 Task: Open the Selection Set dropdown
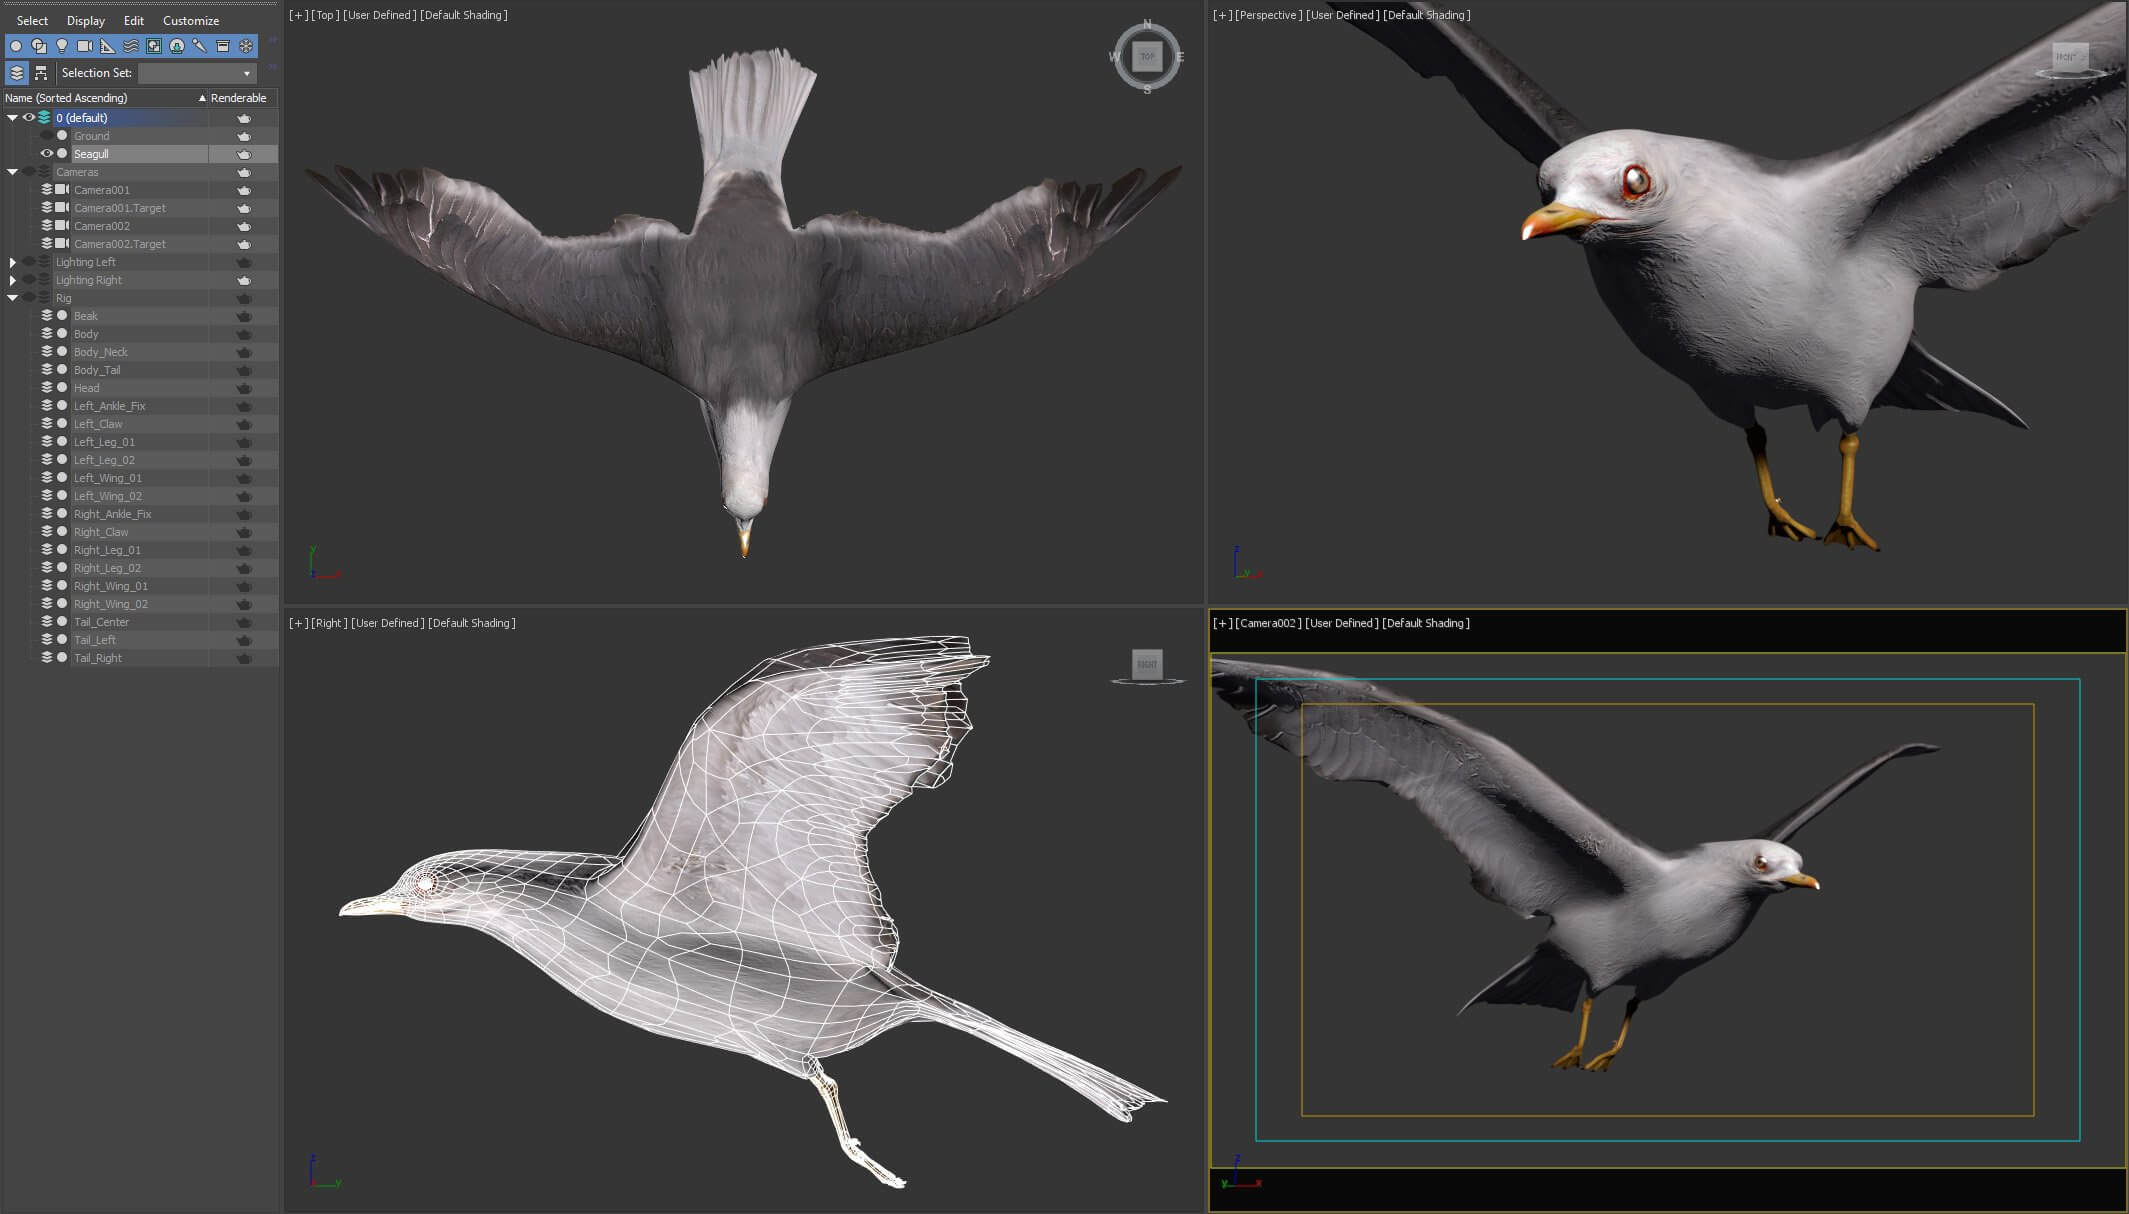247,73
